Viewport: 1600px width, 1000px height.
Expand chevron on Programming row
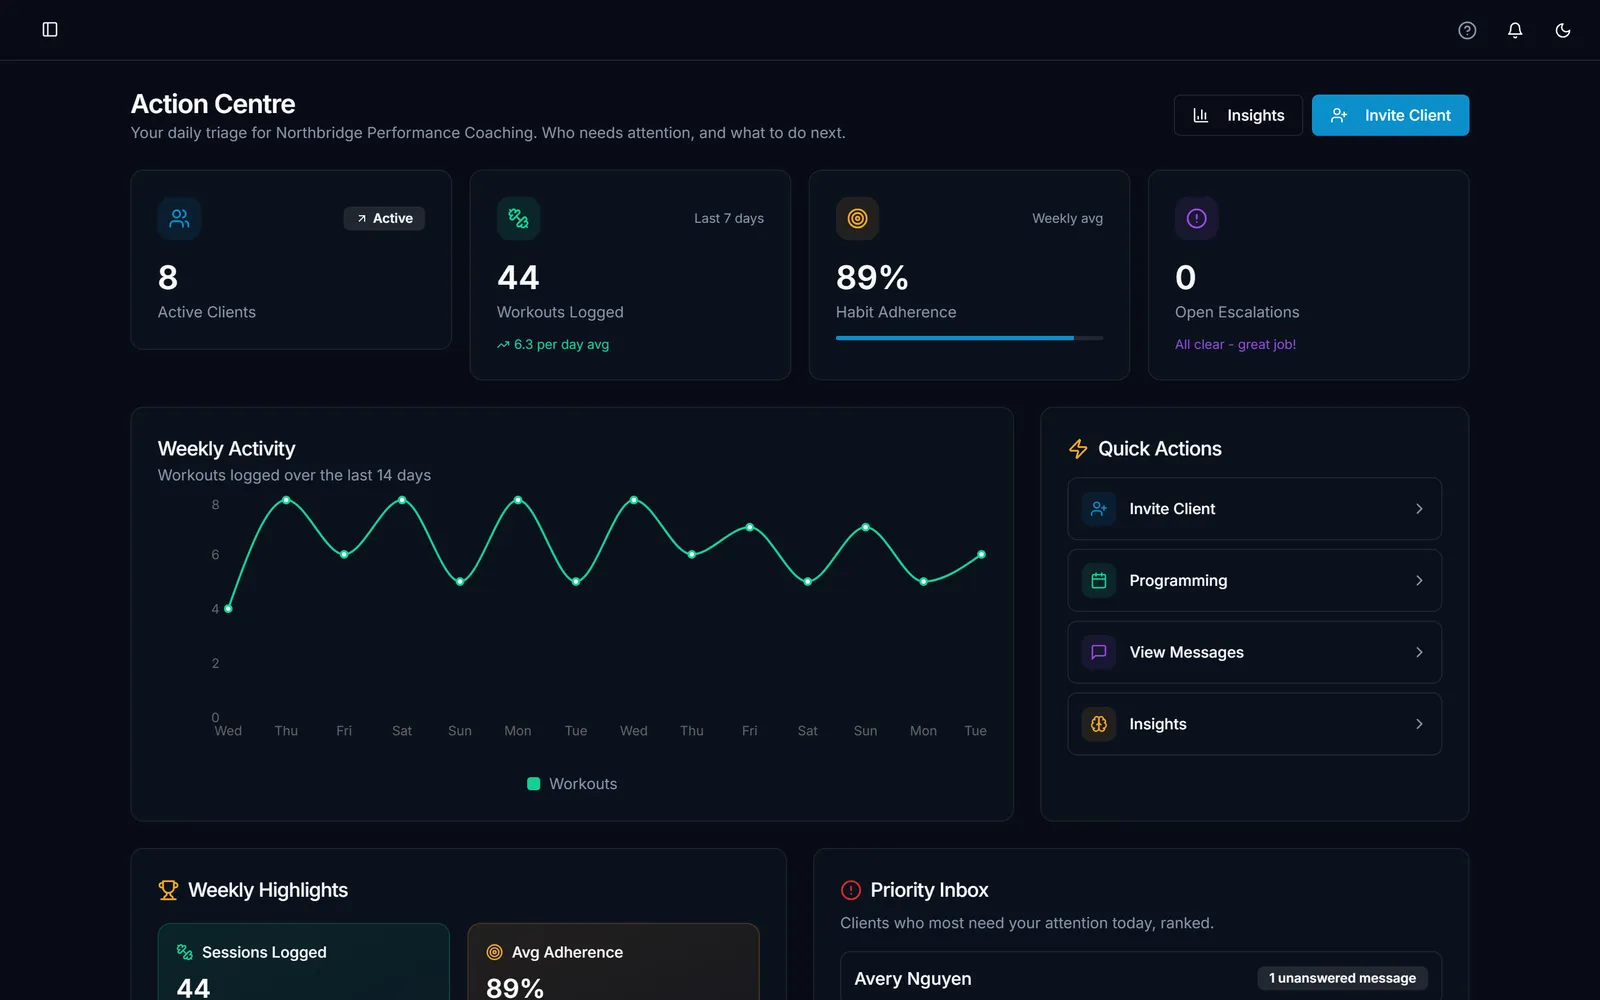click(x=1419, y=580)
